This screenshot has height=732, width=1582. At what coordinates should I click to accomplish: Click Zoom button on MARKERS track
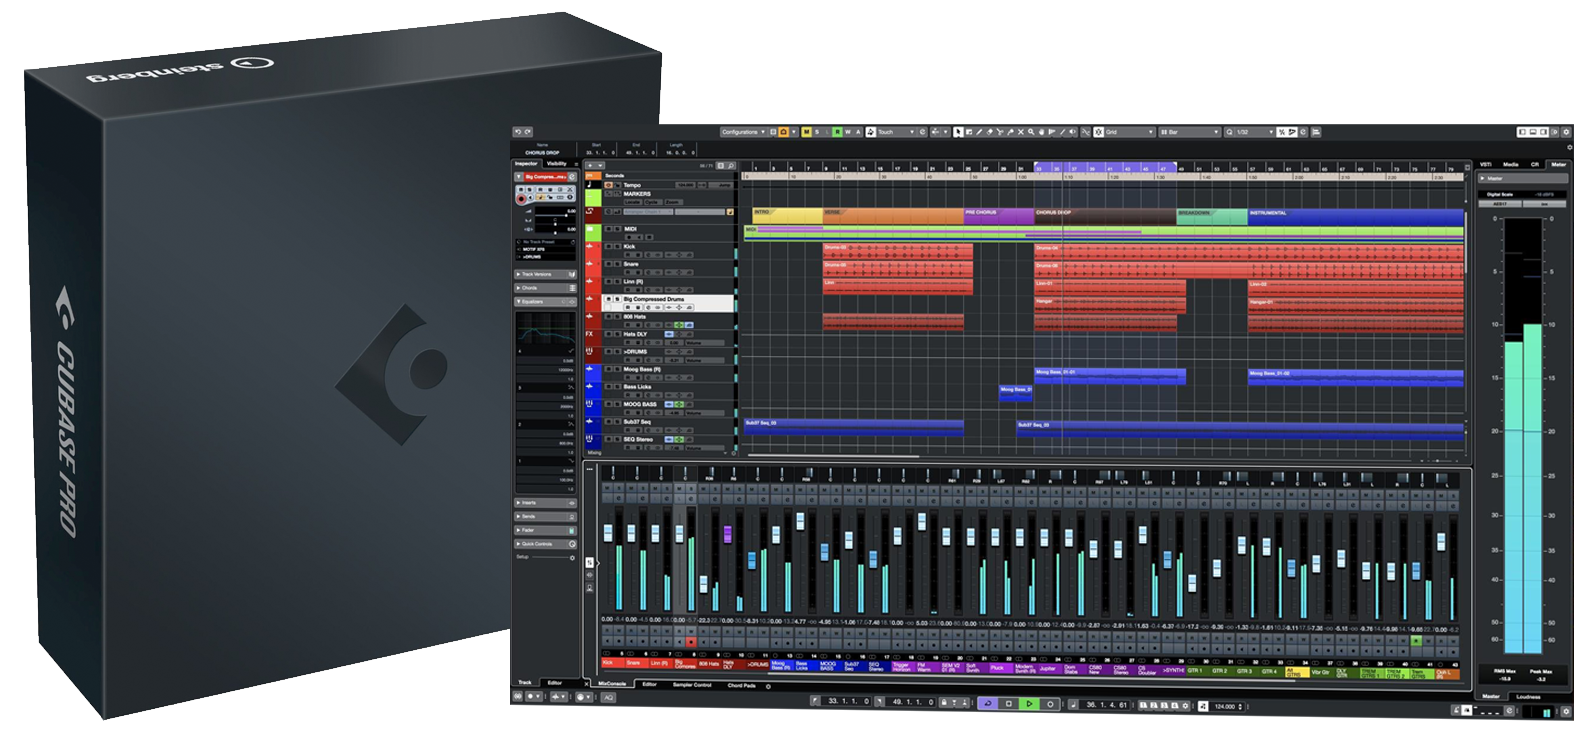(x=672, y=202)
